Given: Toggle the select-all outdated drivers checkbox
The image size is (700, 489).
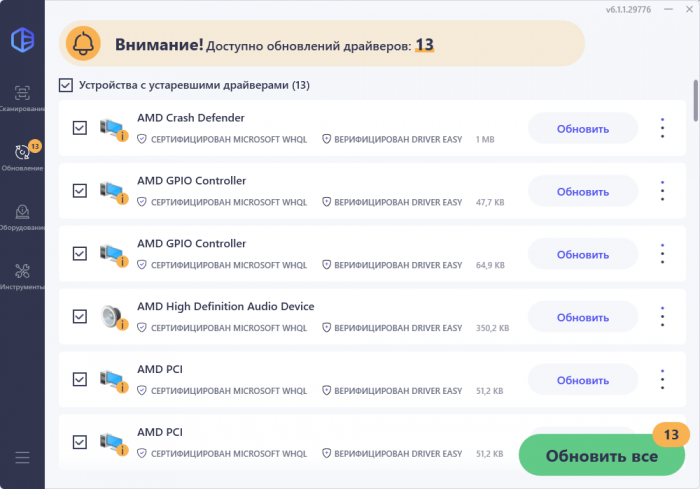Looking at the screenshot, I should click(x=66, y=85).
